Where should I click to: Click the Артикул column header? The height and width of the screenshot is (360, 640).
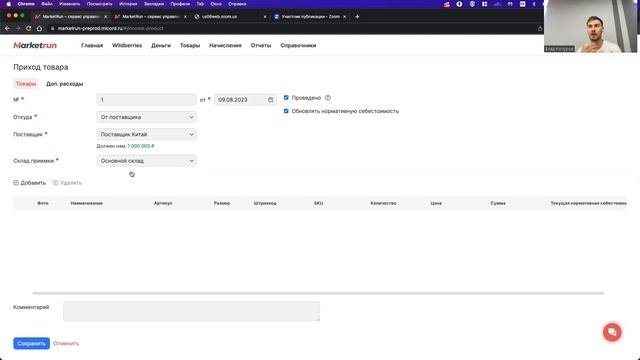pyautogui.click(x=163, y=203)
